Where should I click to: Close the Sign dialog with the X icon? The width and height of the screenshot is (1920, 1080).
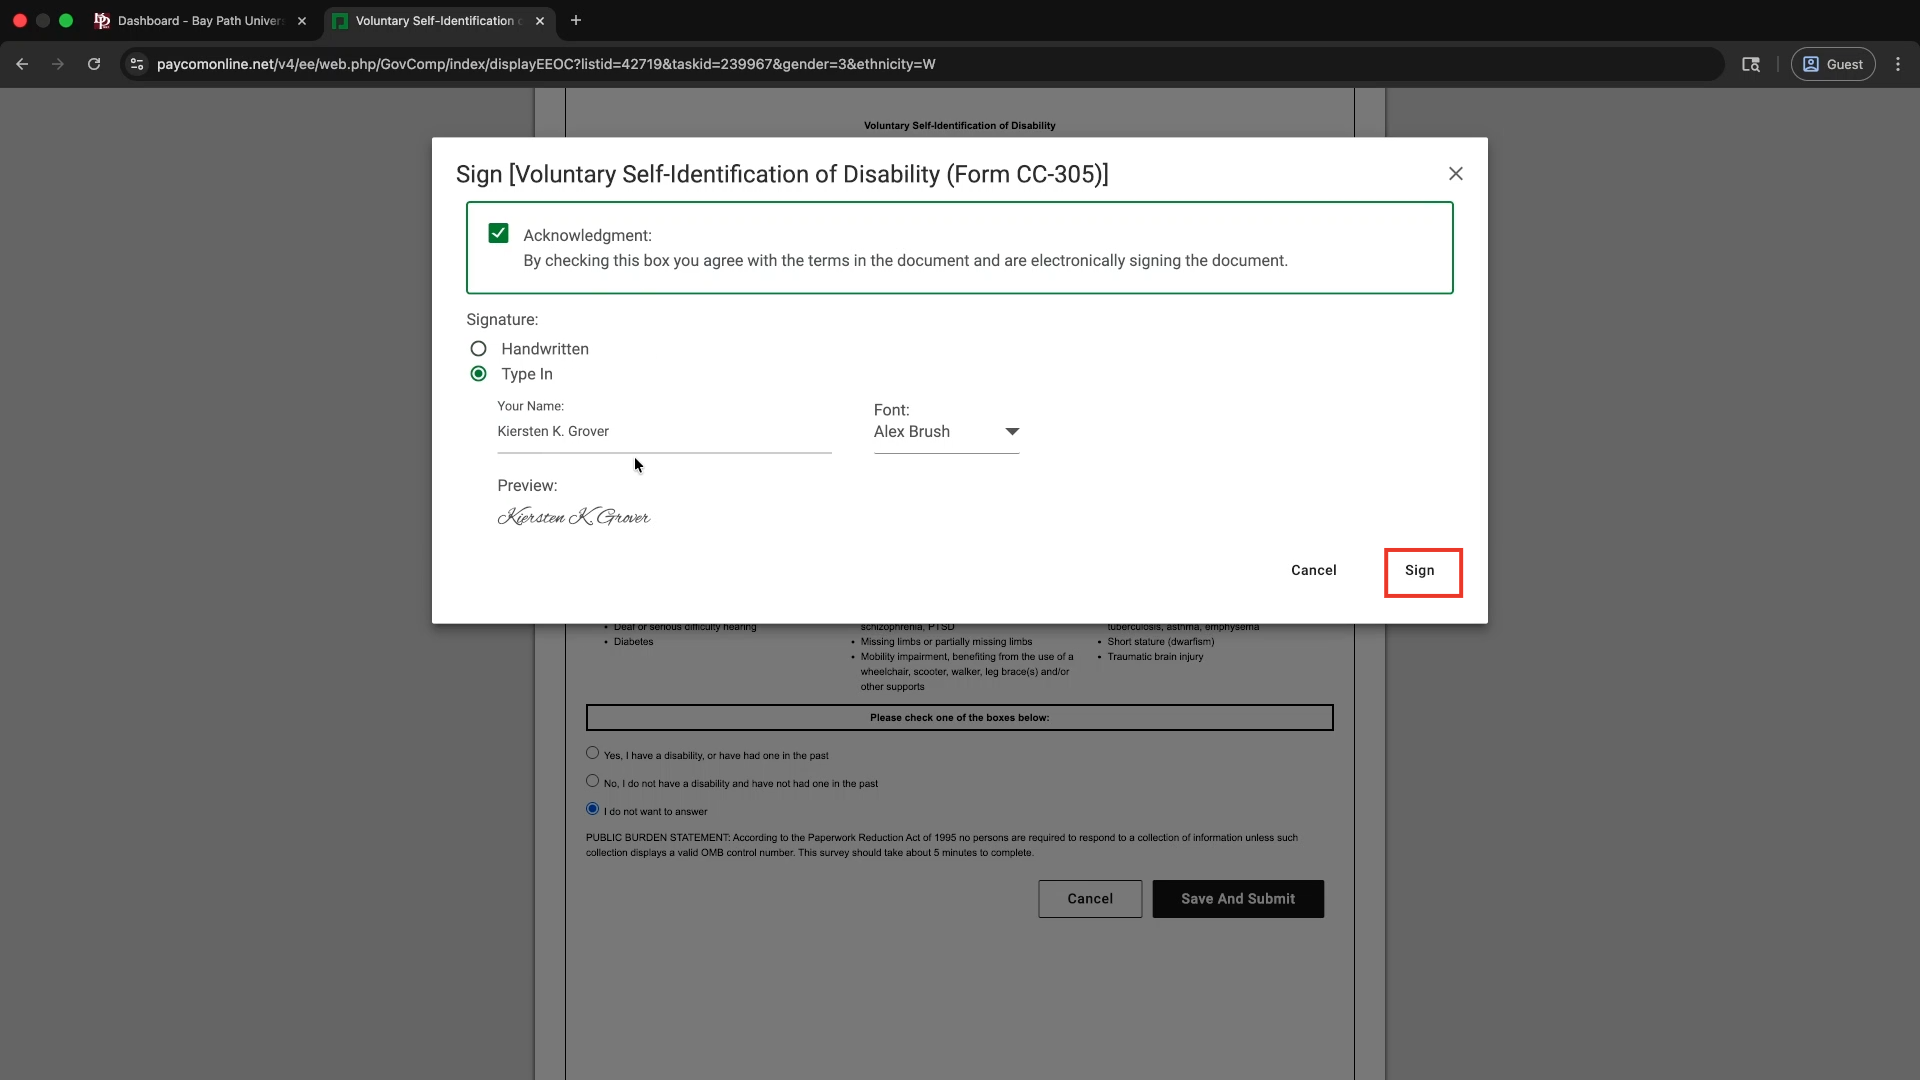pyautogui.click(x=1455, y=174)
